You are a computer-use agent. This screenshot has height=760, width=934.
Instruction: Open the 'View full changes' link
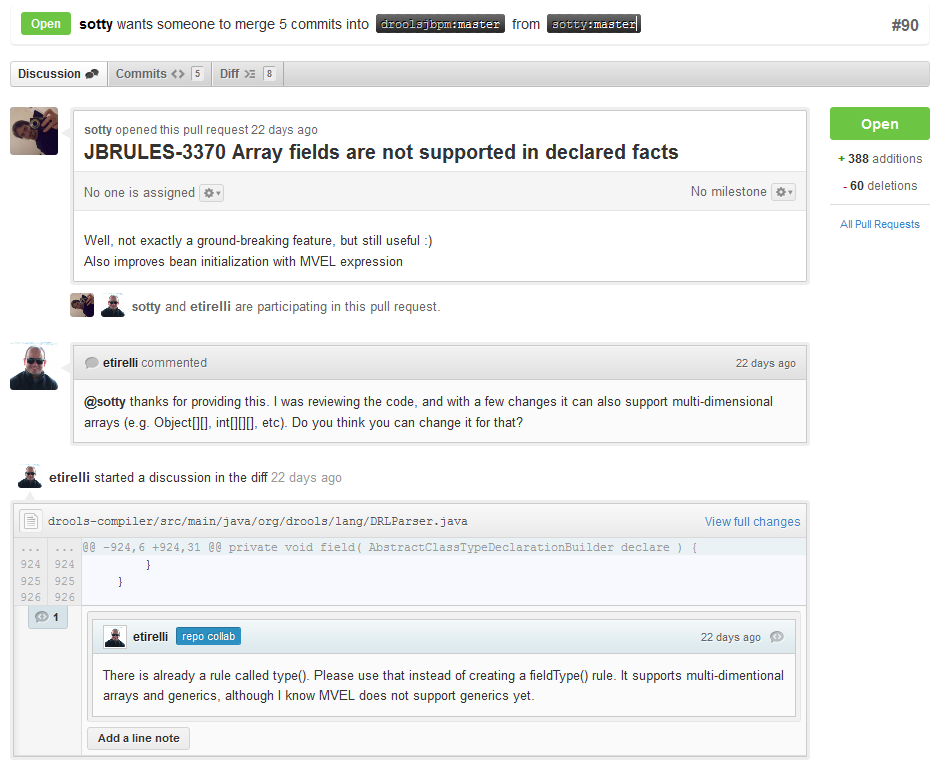click(752, 521)
